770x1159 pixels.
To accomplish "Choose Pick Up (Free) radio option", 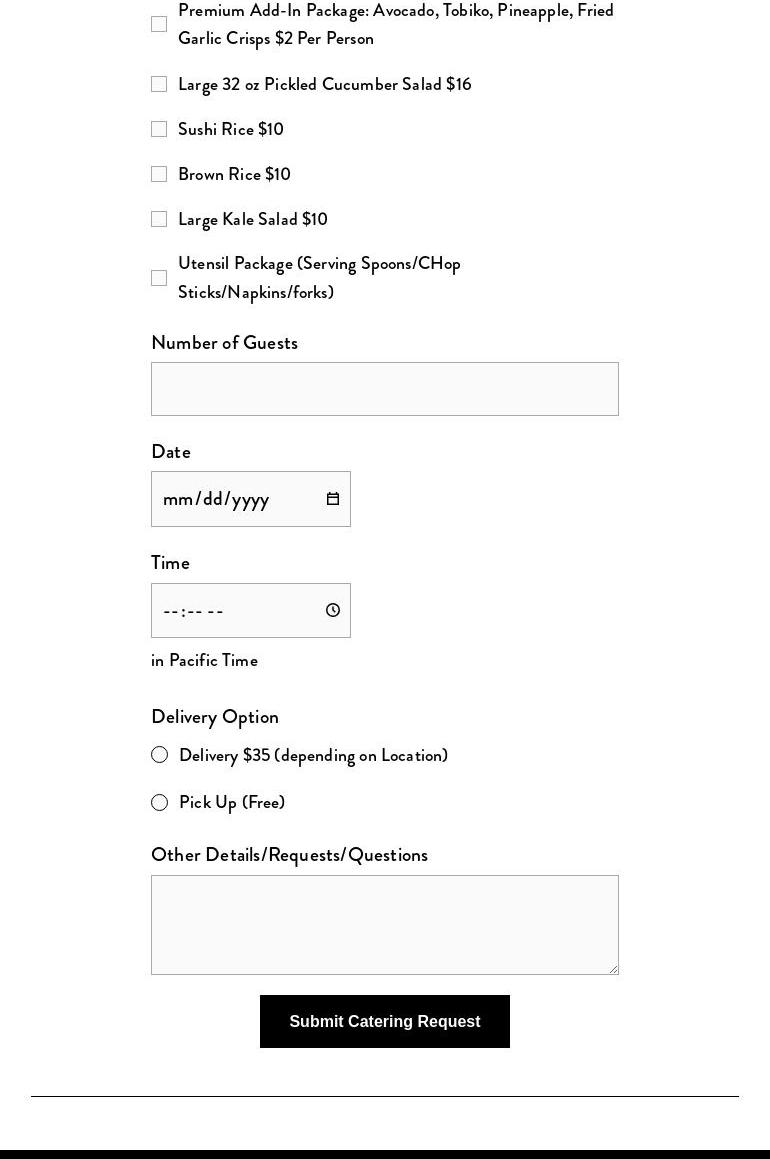I will click(x=160, y=803).
